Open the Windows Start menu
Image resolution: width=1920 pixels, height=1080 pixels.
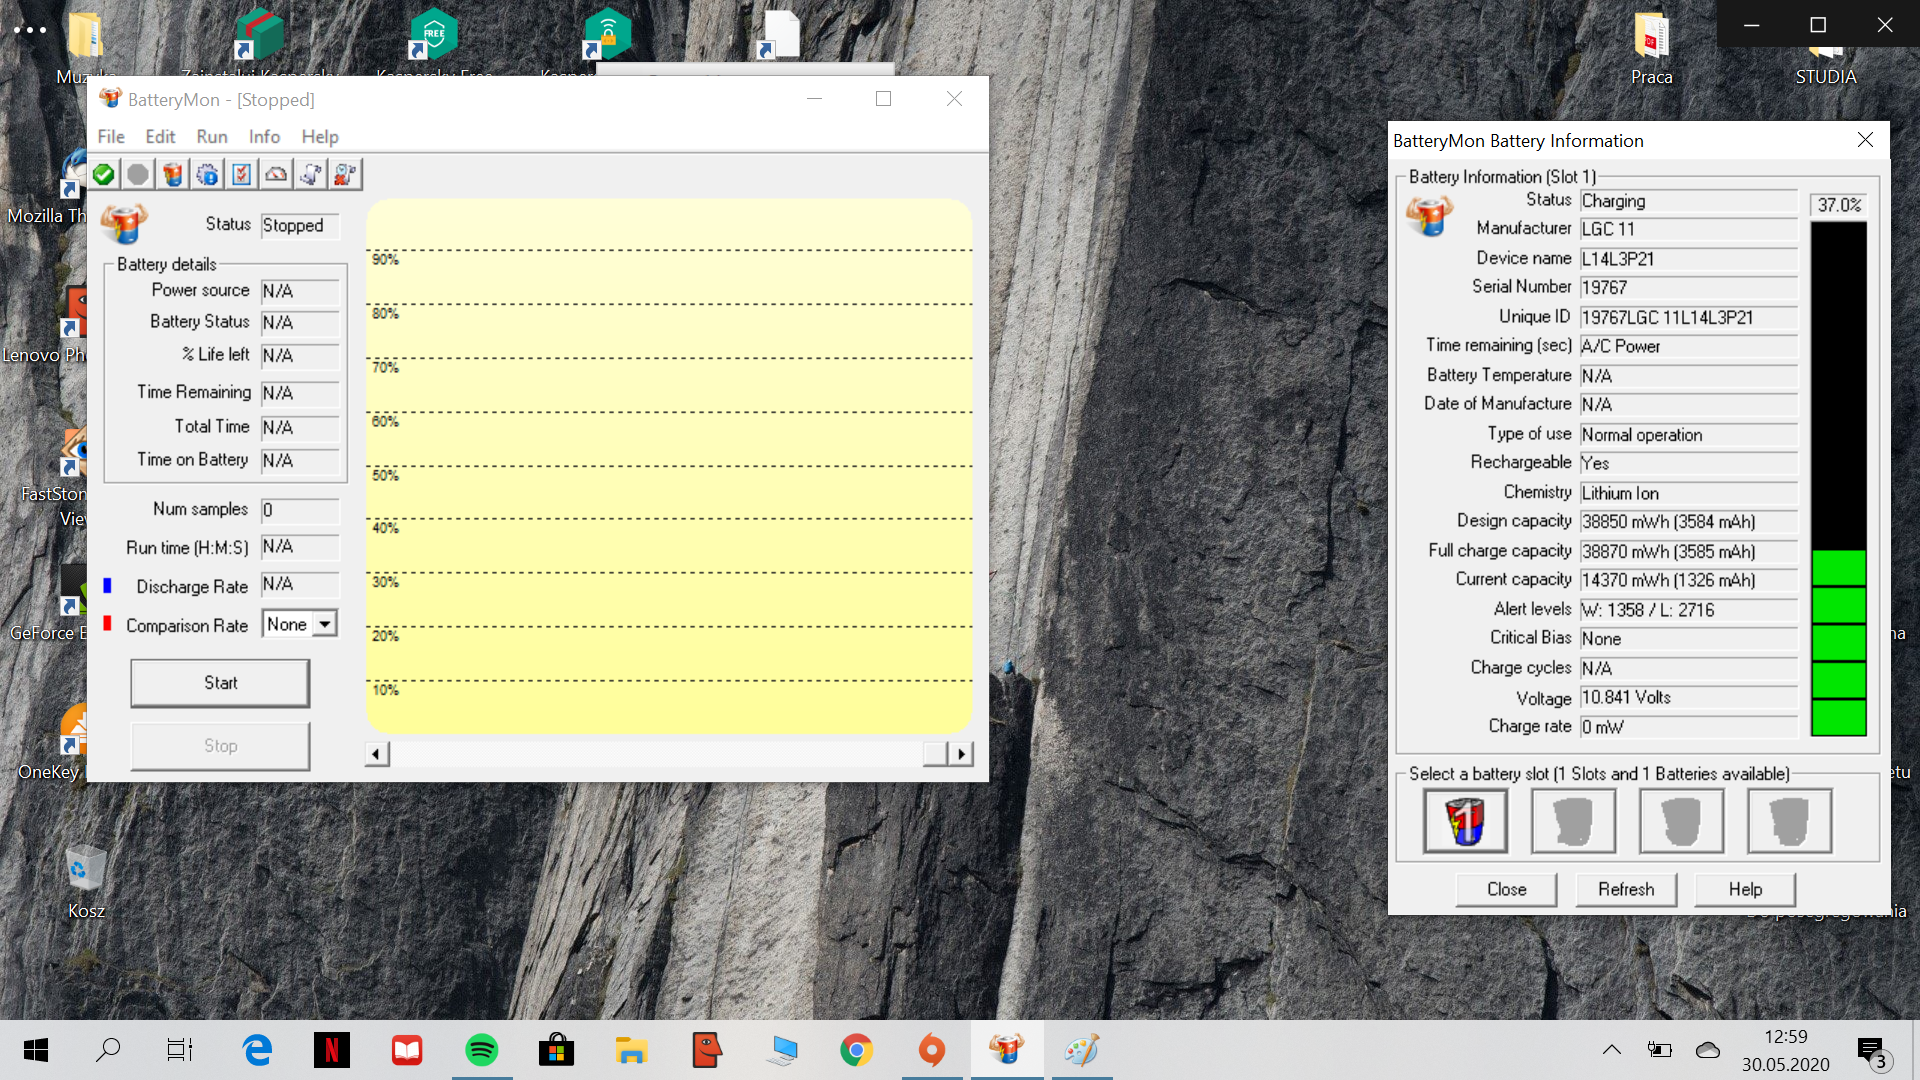36,1050
